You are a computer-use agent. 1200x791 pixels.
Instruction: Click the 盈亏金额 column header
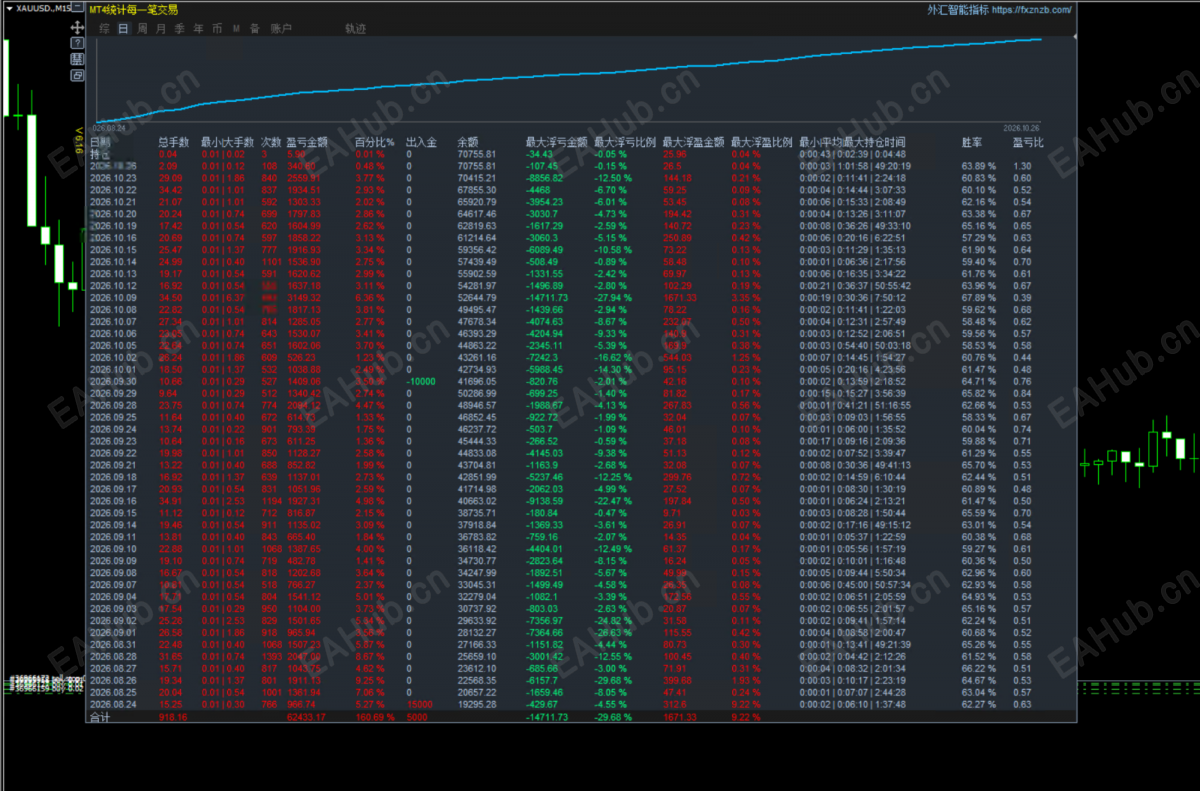[x=304, y=142]
